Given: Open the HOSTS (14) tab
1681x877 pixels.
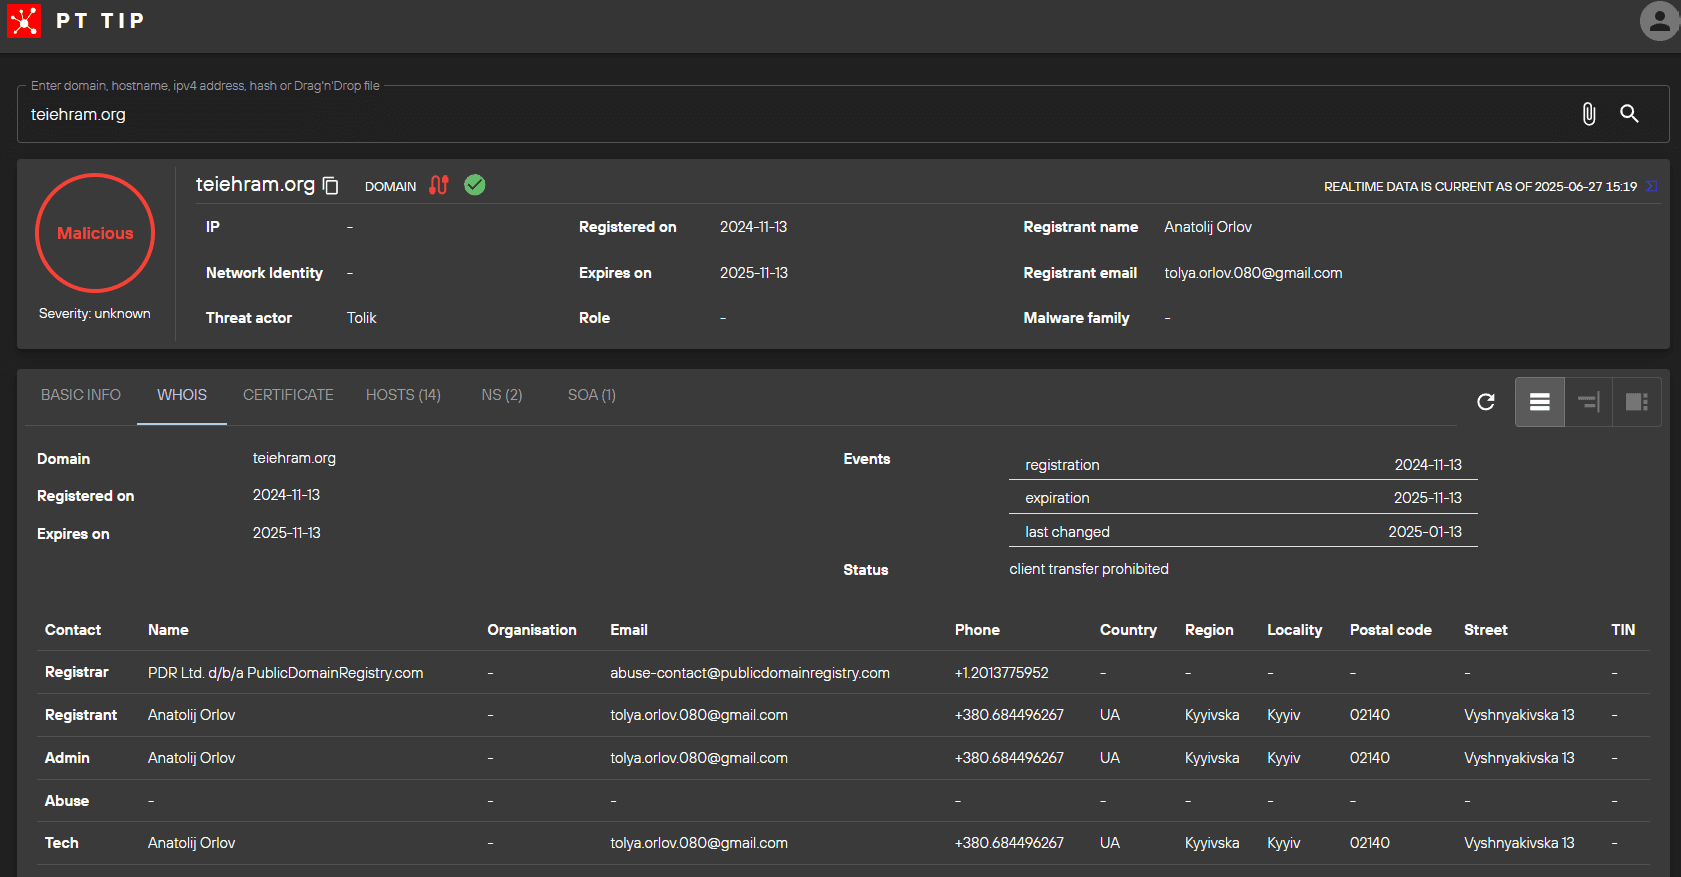Looking at the screenshot, I should coord(403,395).
